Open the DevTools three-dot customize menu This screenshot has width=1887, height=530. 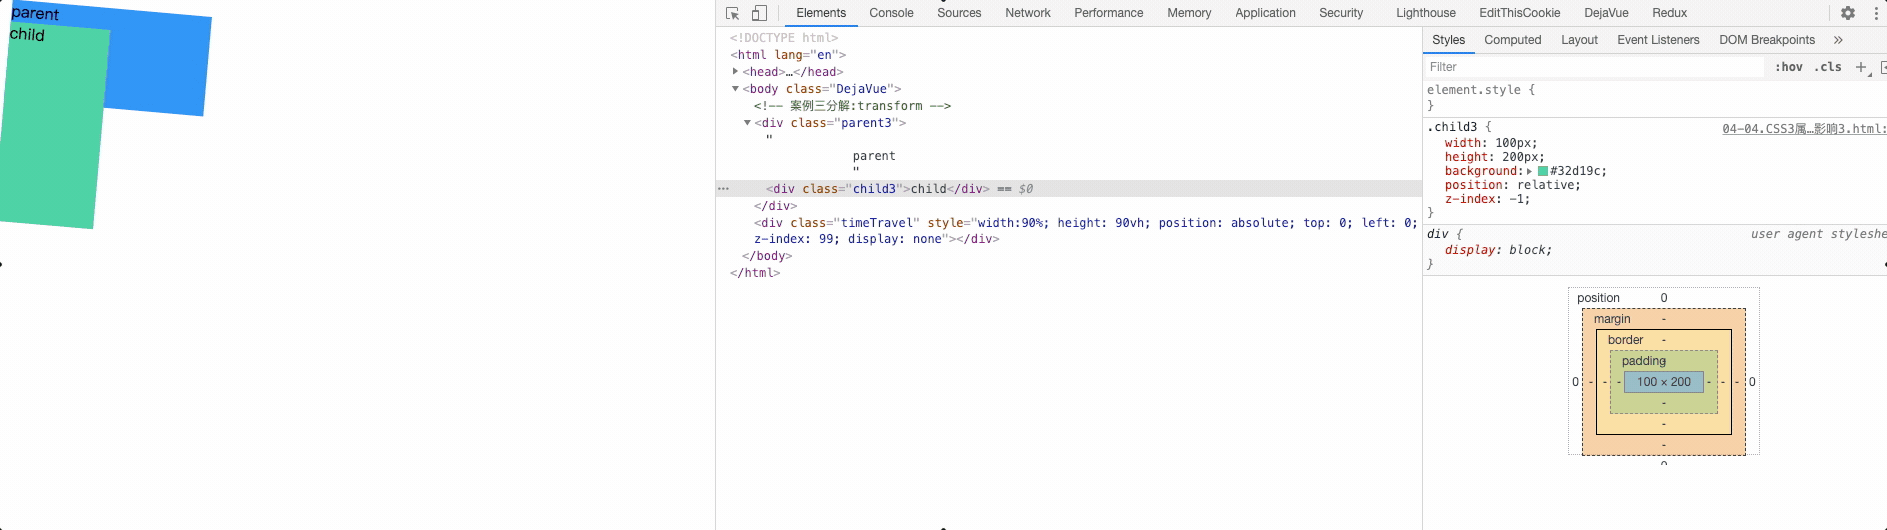click(x=1876, y=13)
